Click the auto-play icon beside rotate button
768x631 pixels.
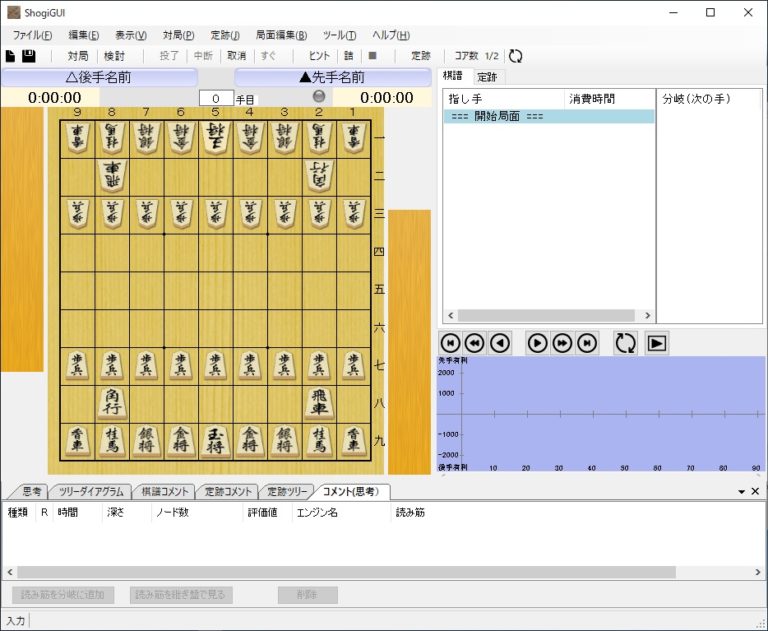click(656, 343)
